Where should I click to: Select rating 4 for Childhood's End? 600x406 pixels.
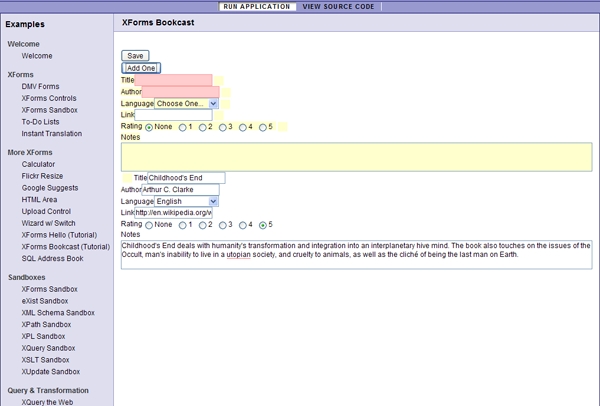244,225
